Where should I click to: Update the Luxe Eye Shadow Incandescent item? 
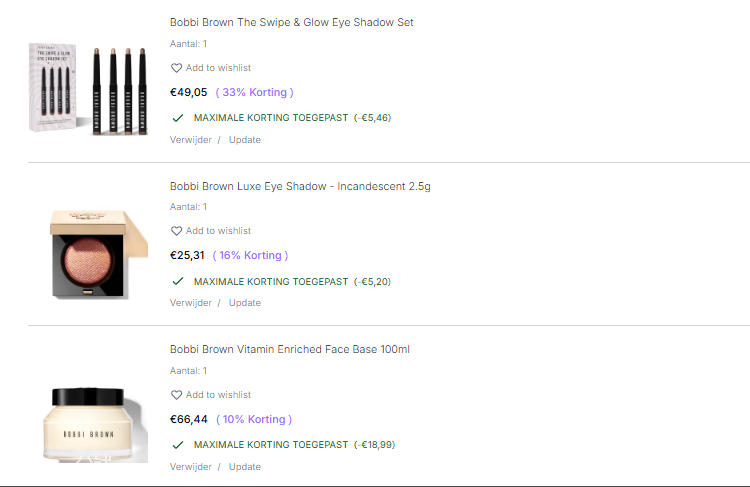point(244,303)
